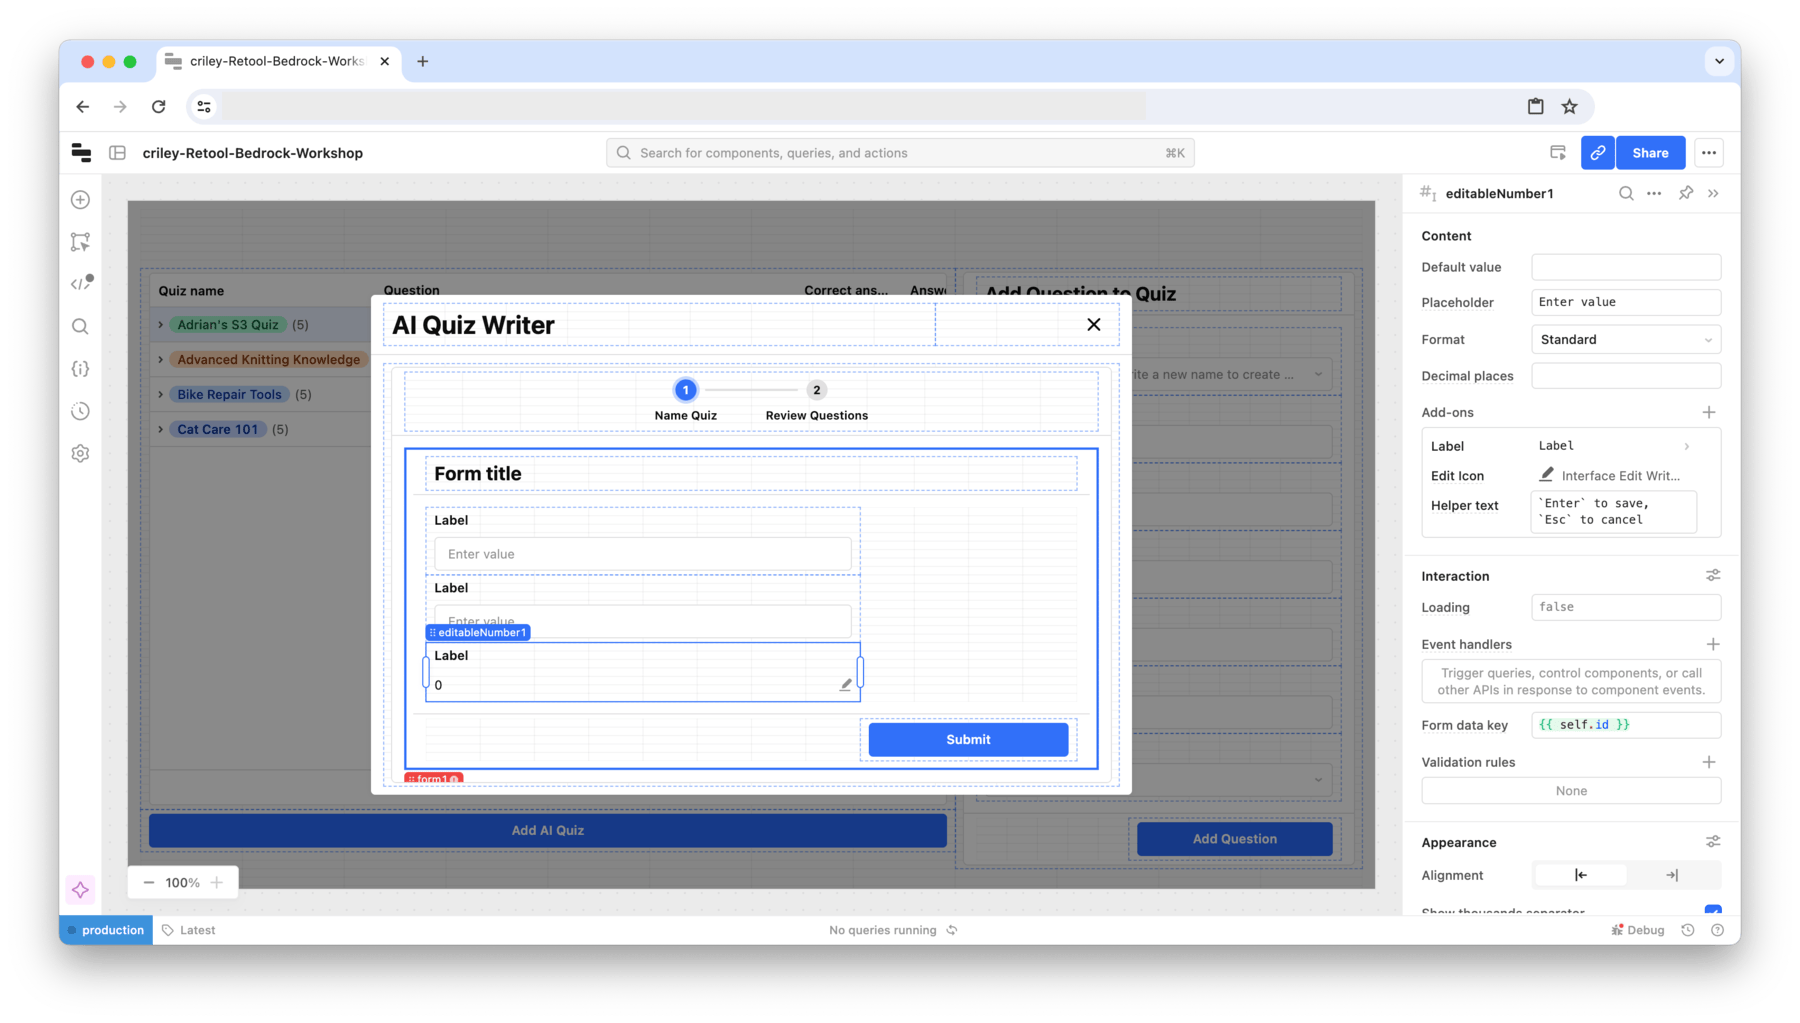Screen dimensions: 1800x1023
Task: Click the production environment button
Action: [x=106, y=930]
